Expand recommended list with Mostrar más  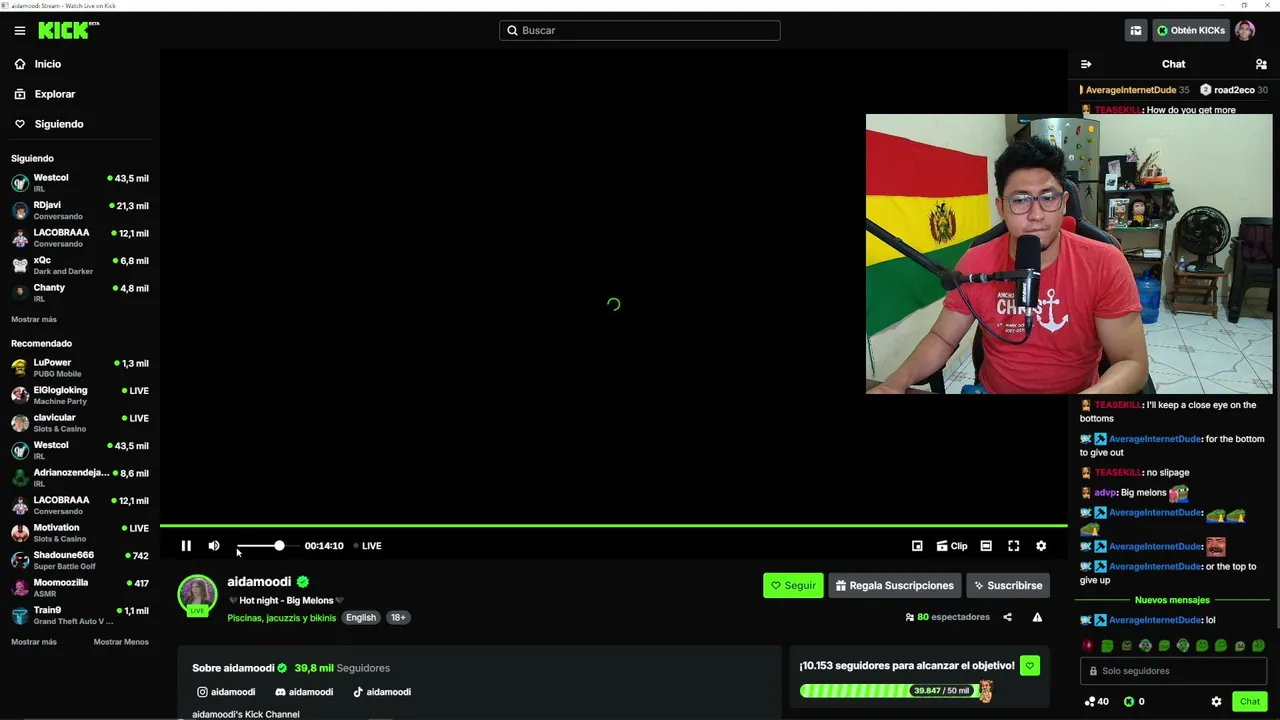pyautogui.click(x=34, y=642)
